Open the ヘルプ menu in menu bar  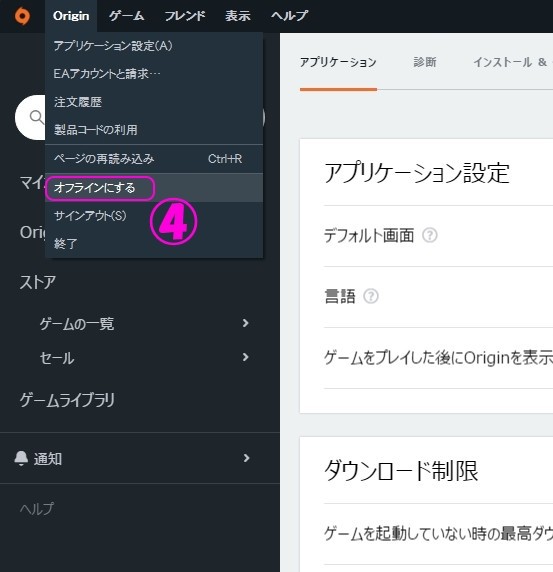coord(289,16)
